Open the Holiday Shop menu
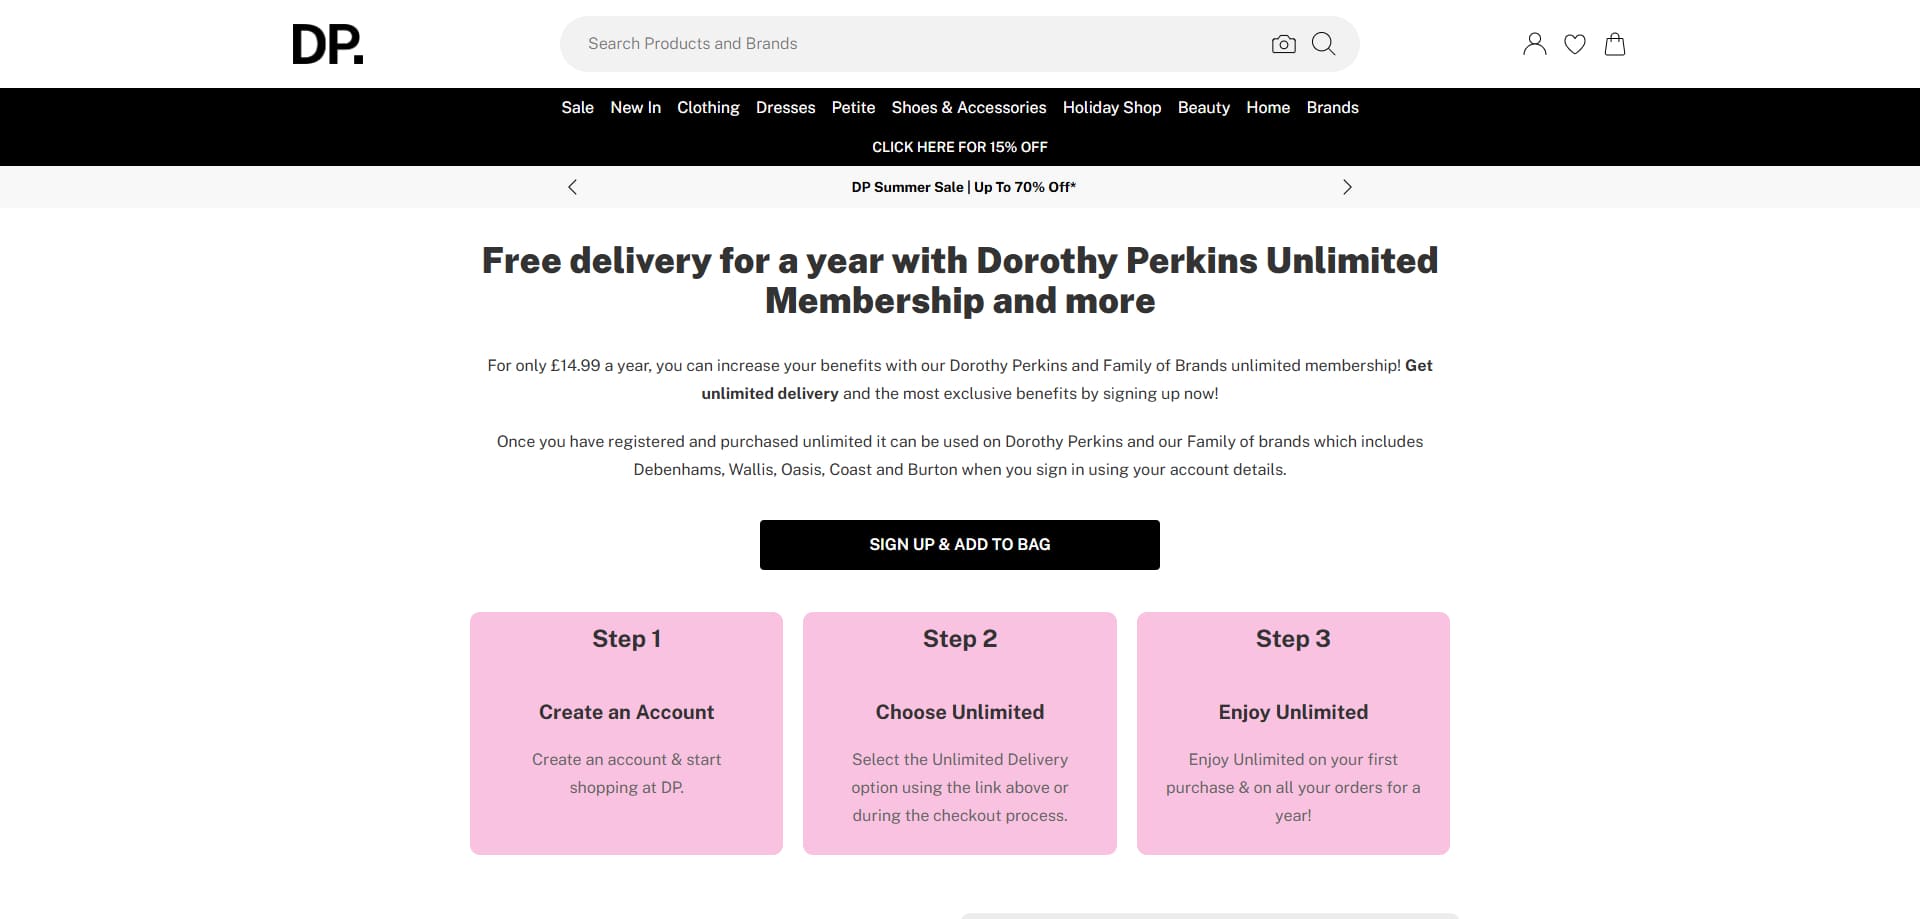This screenshot has height=919, width=1920. tap(1112, 108)
